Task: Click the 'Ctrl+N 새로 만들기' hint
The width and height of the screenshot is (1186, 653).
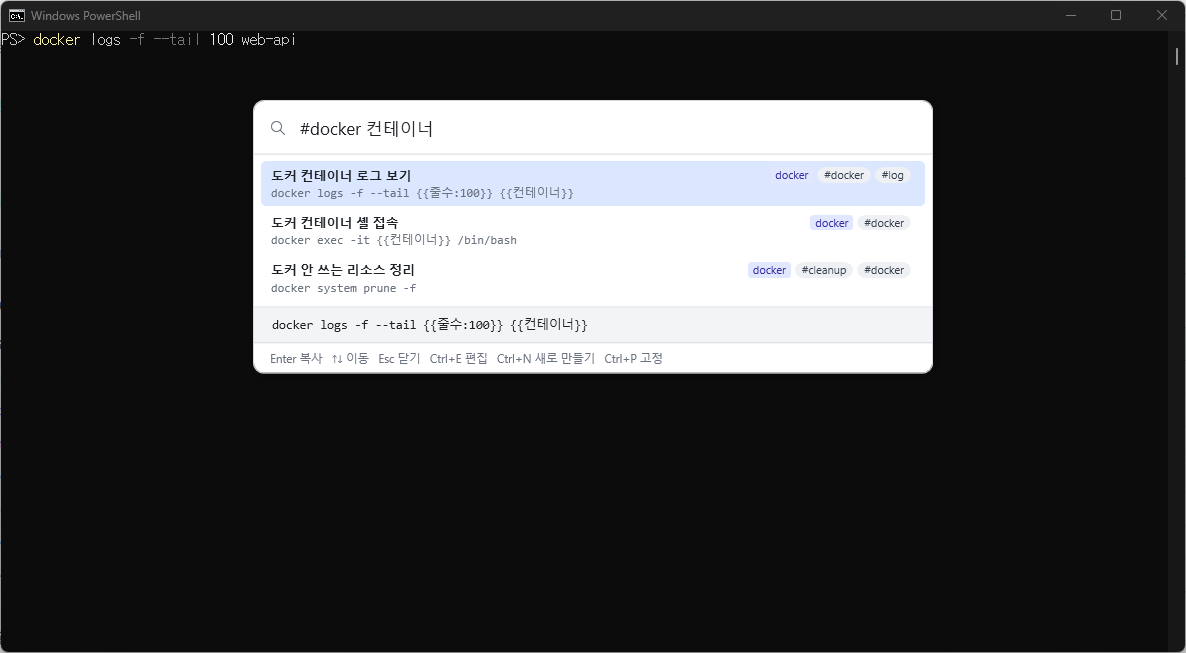Action: [x=545, y=359]
